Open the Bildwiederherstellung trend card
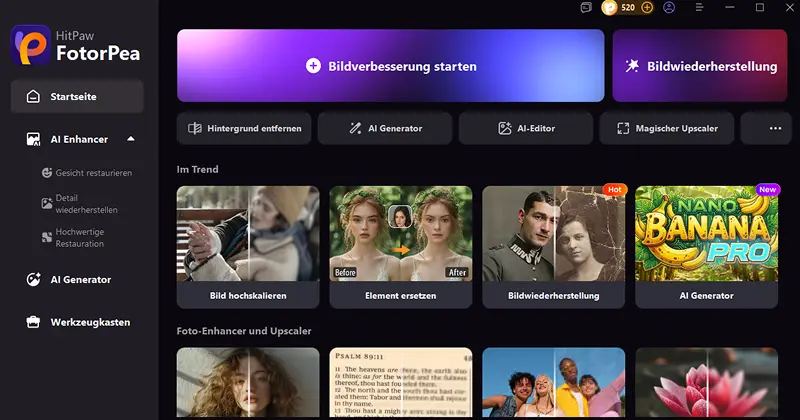Viewport: 800px width, 420px height. point(554,247)
